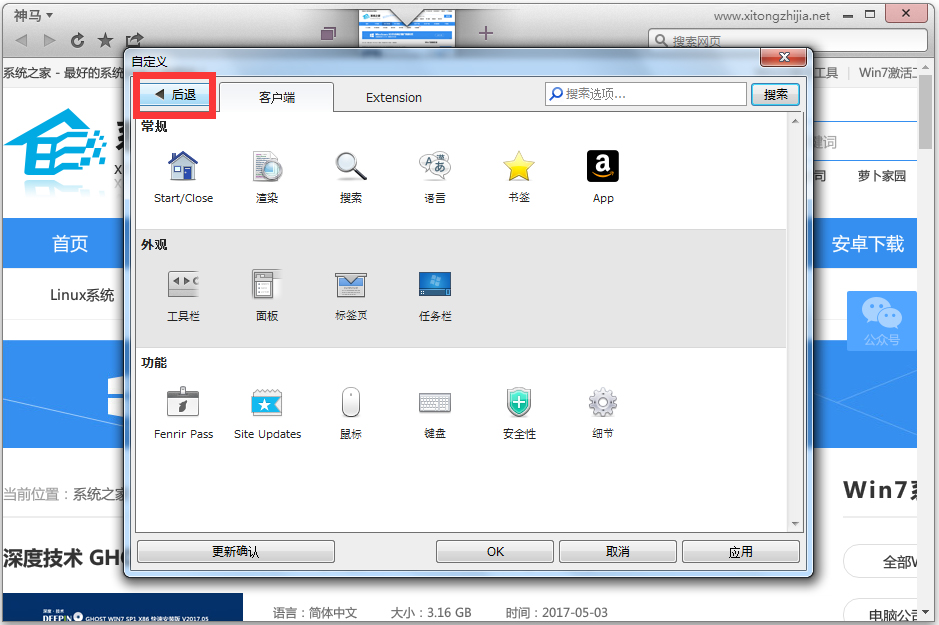Open the Amazon App settings icon

tap(602, 166)
